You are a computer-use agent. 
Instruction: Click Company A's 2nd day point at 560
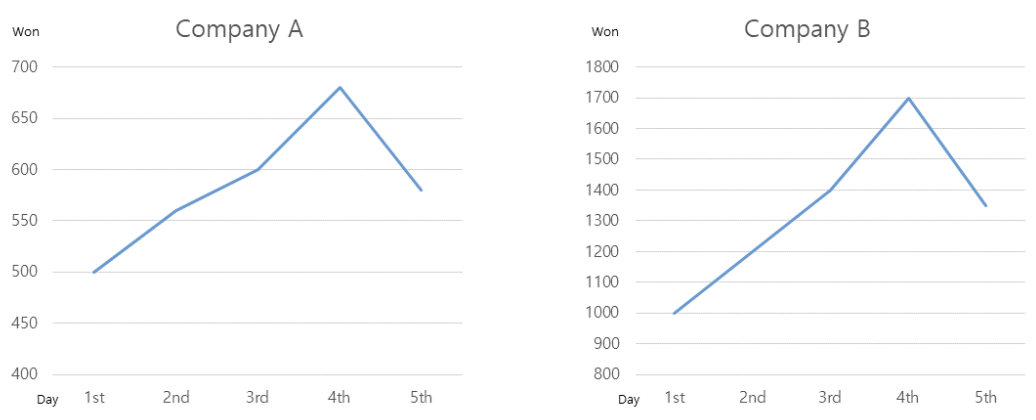[176, 211]
